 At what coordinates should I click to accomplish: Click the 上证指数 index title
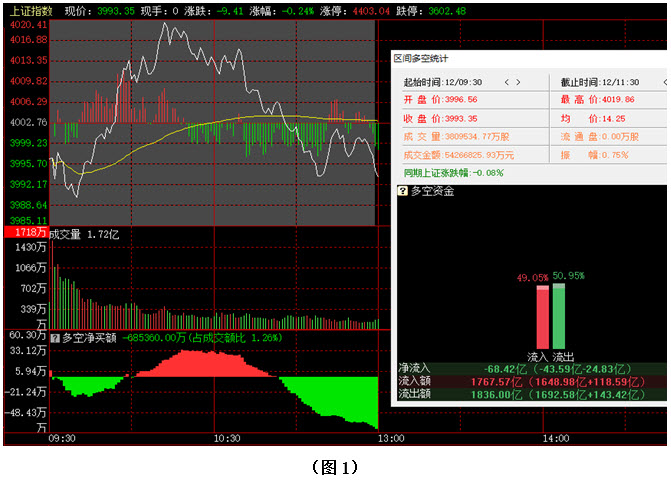27,10
